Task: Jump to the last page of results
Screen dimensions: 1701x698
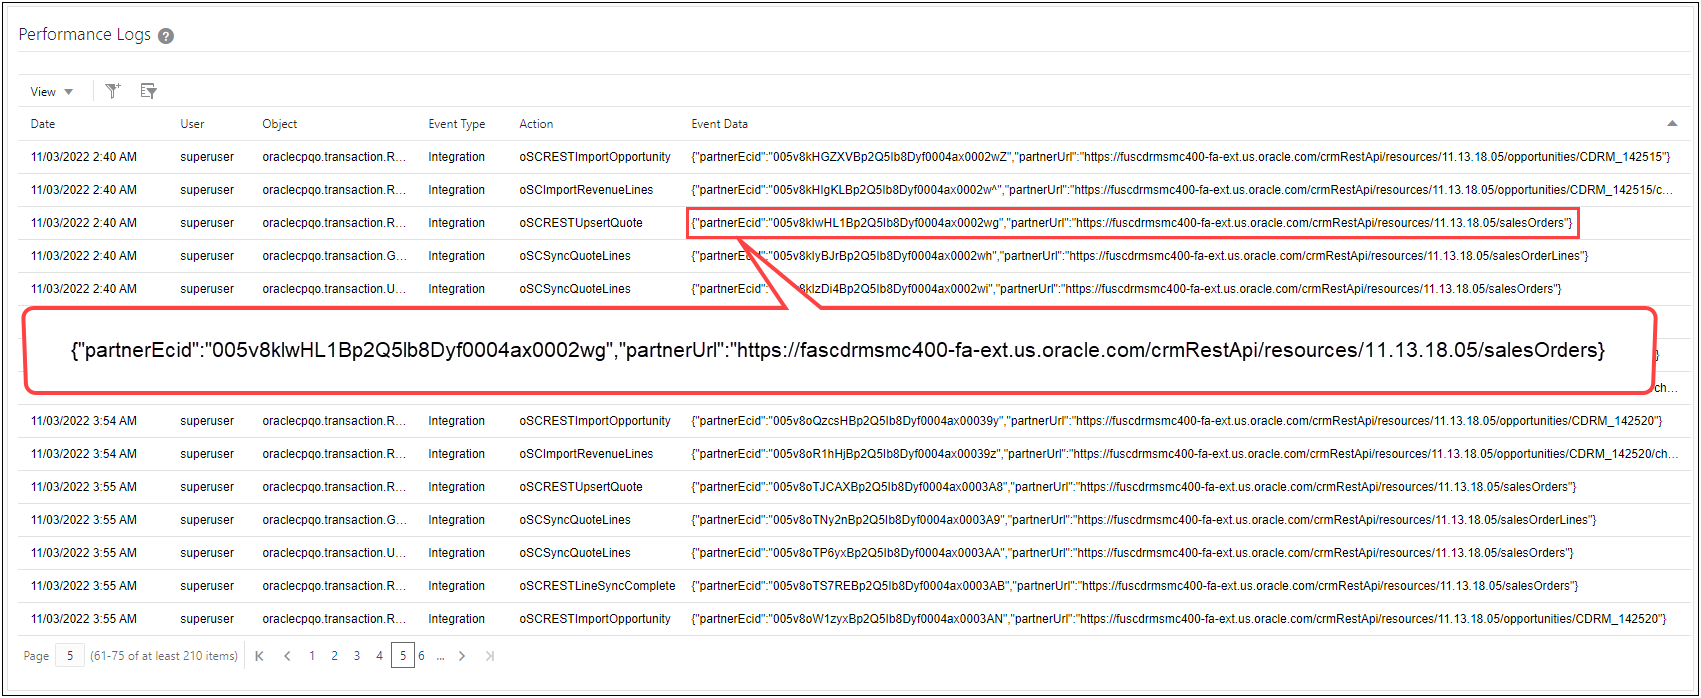Action: pos(490,656)
